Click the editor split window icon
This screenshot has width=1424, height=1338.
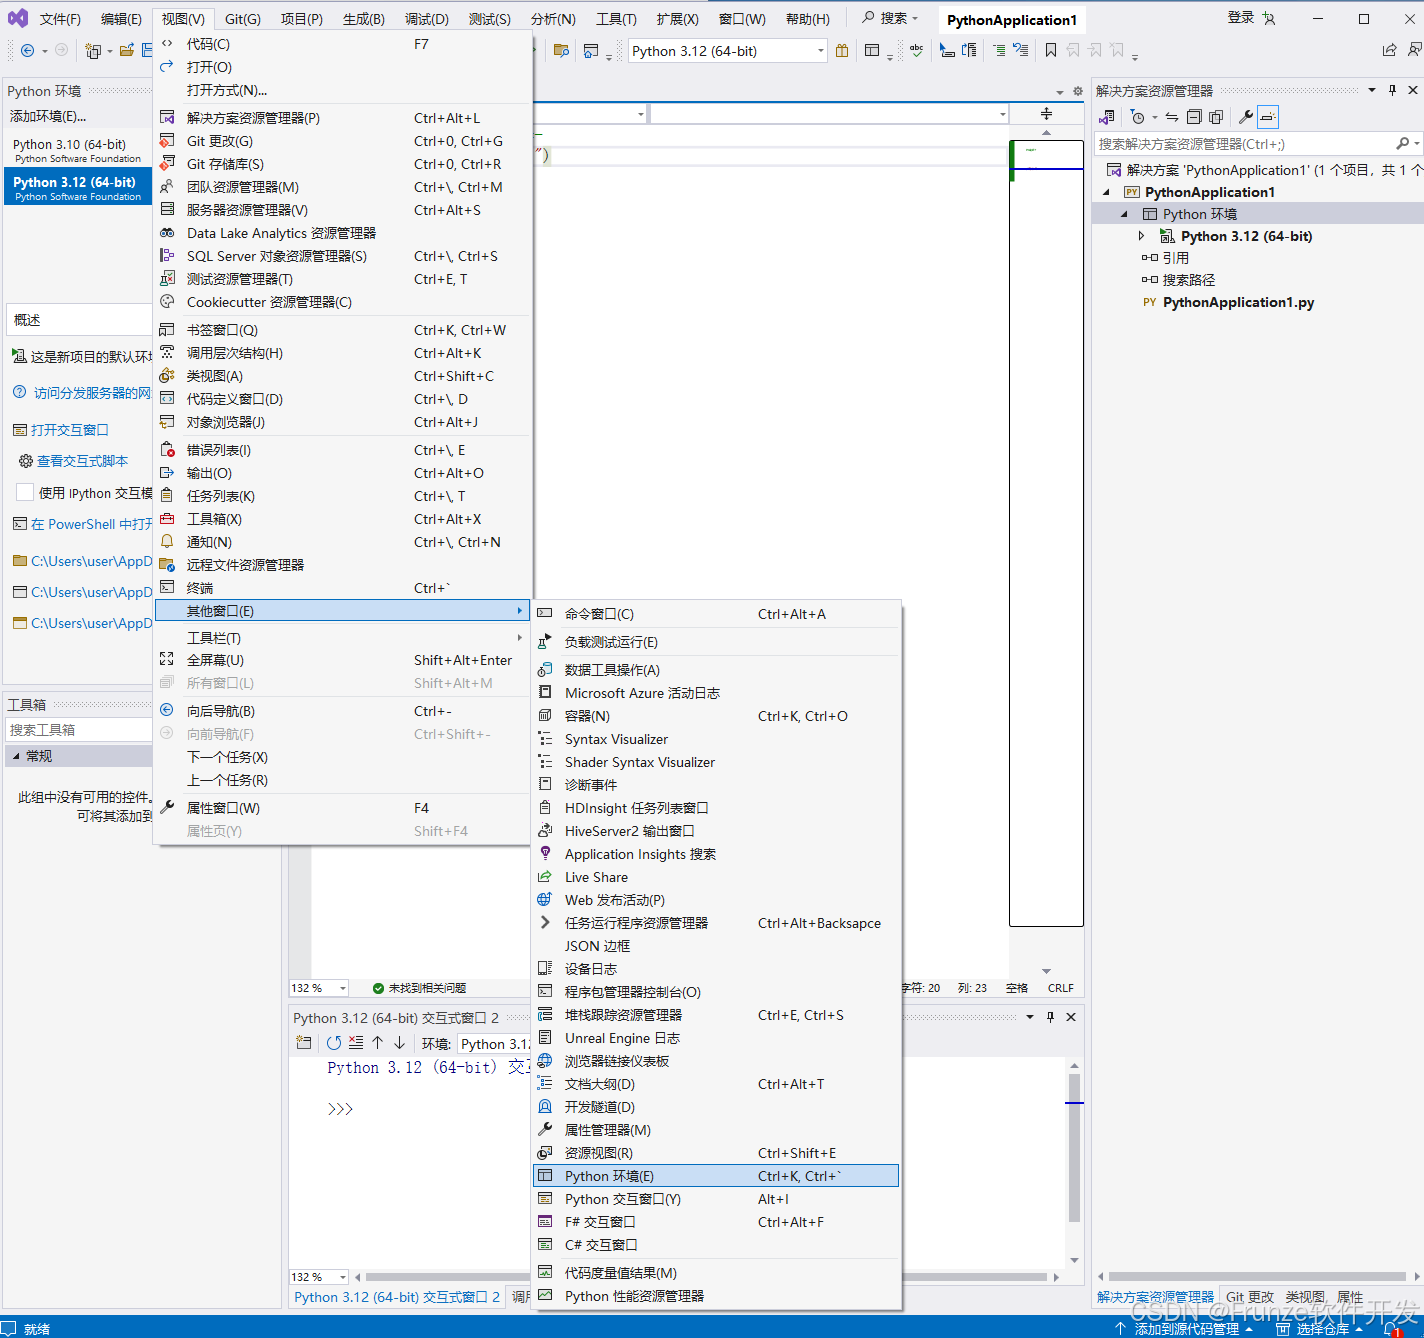pos(1046,114)
